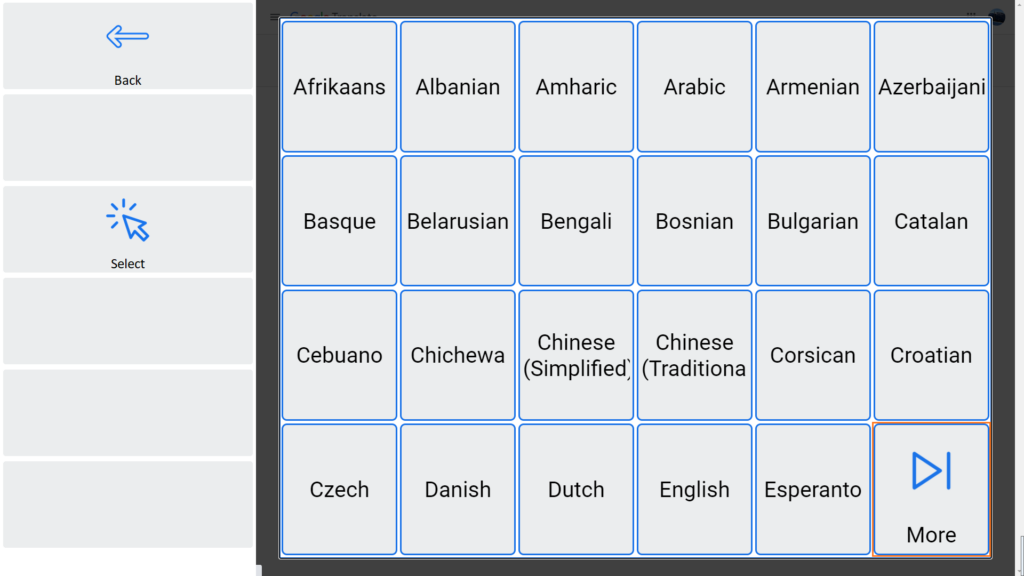Choose the Catalan language tile
Viewport: 1024px width, 576px height.
click(x=931, y=221)
